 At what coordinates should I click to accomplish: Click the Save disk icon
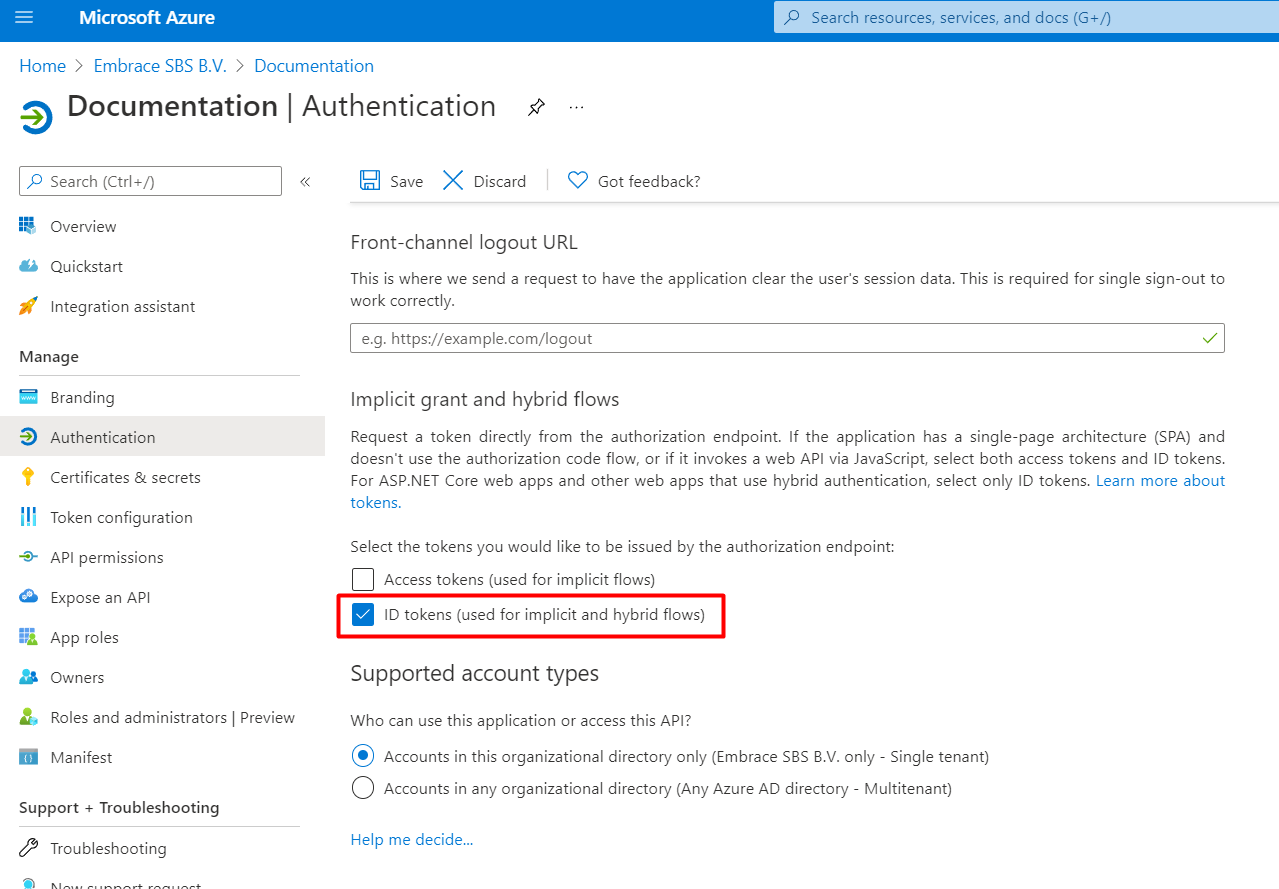[370, 180]
